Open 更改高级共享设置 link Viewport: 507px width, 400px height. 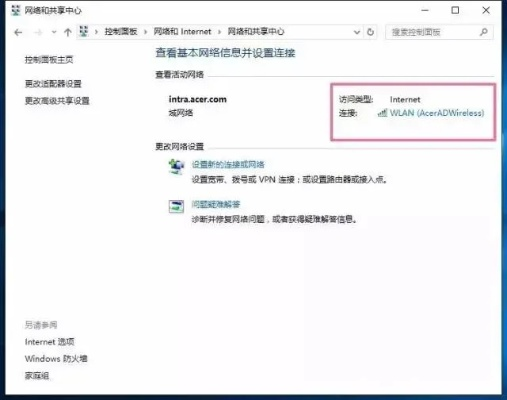click(x=57, y=101)
